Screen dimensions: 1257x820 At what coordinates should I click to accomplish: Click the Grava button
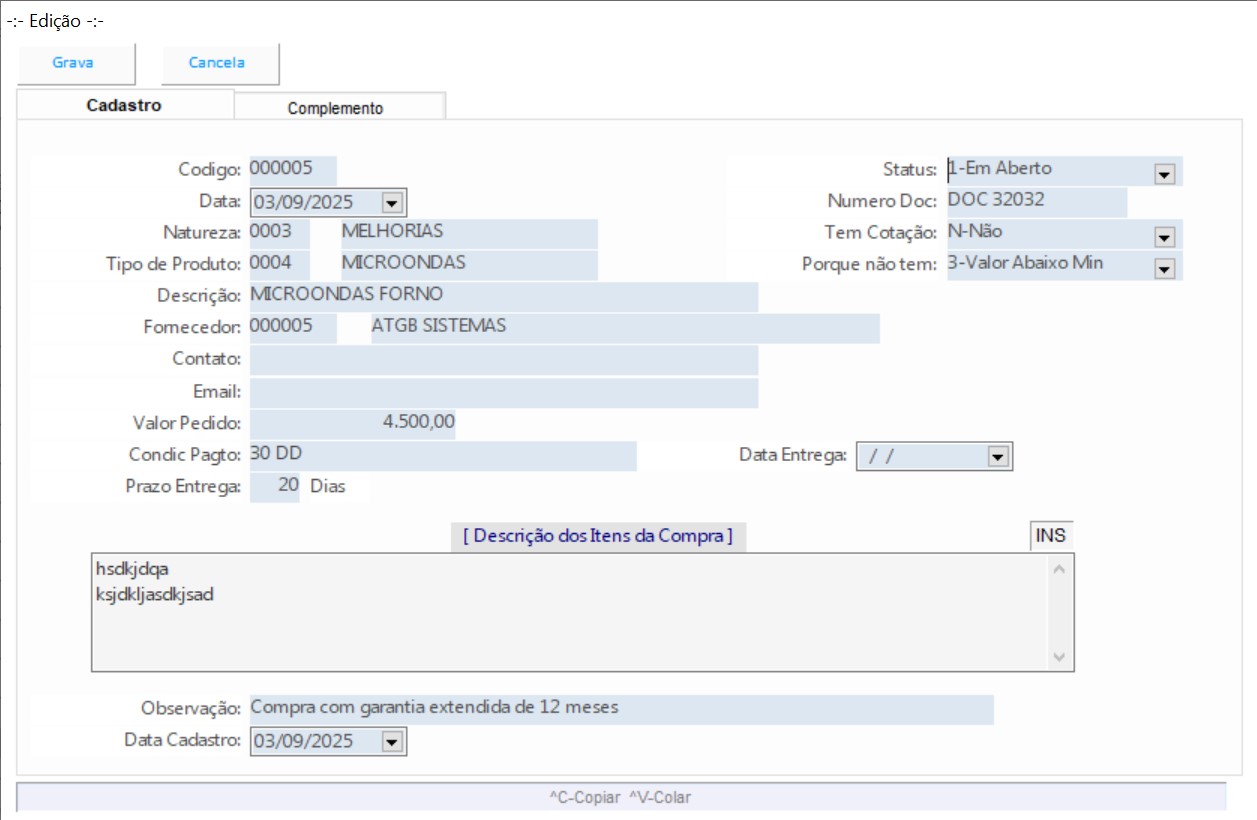point(73,63)
